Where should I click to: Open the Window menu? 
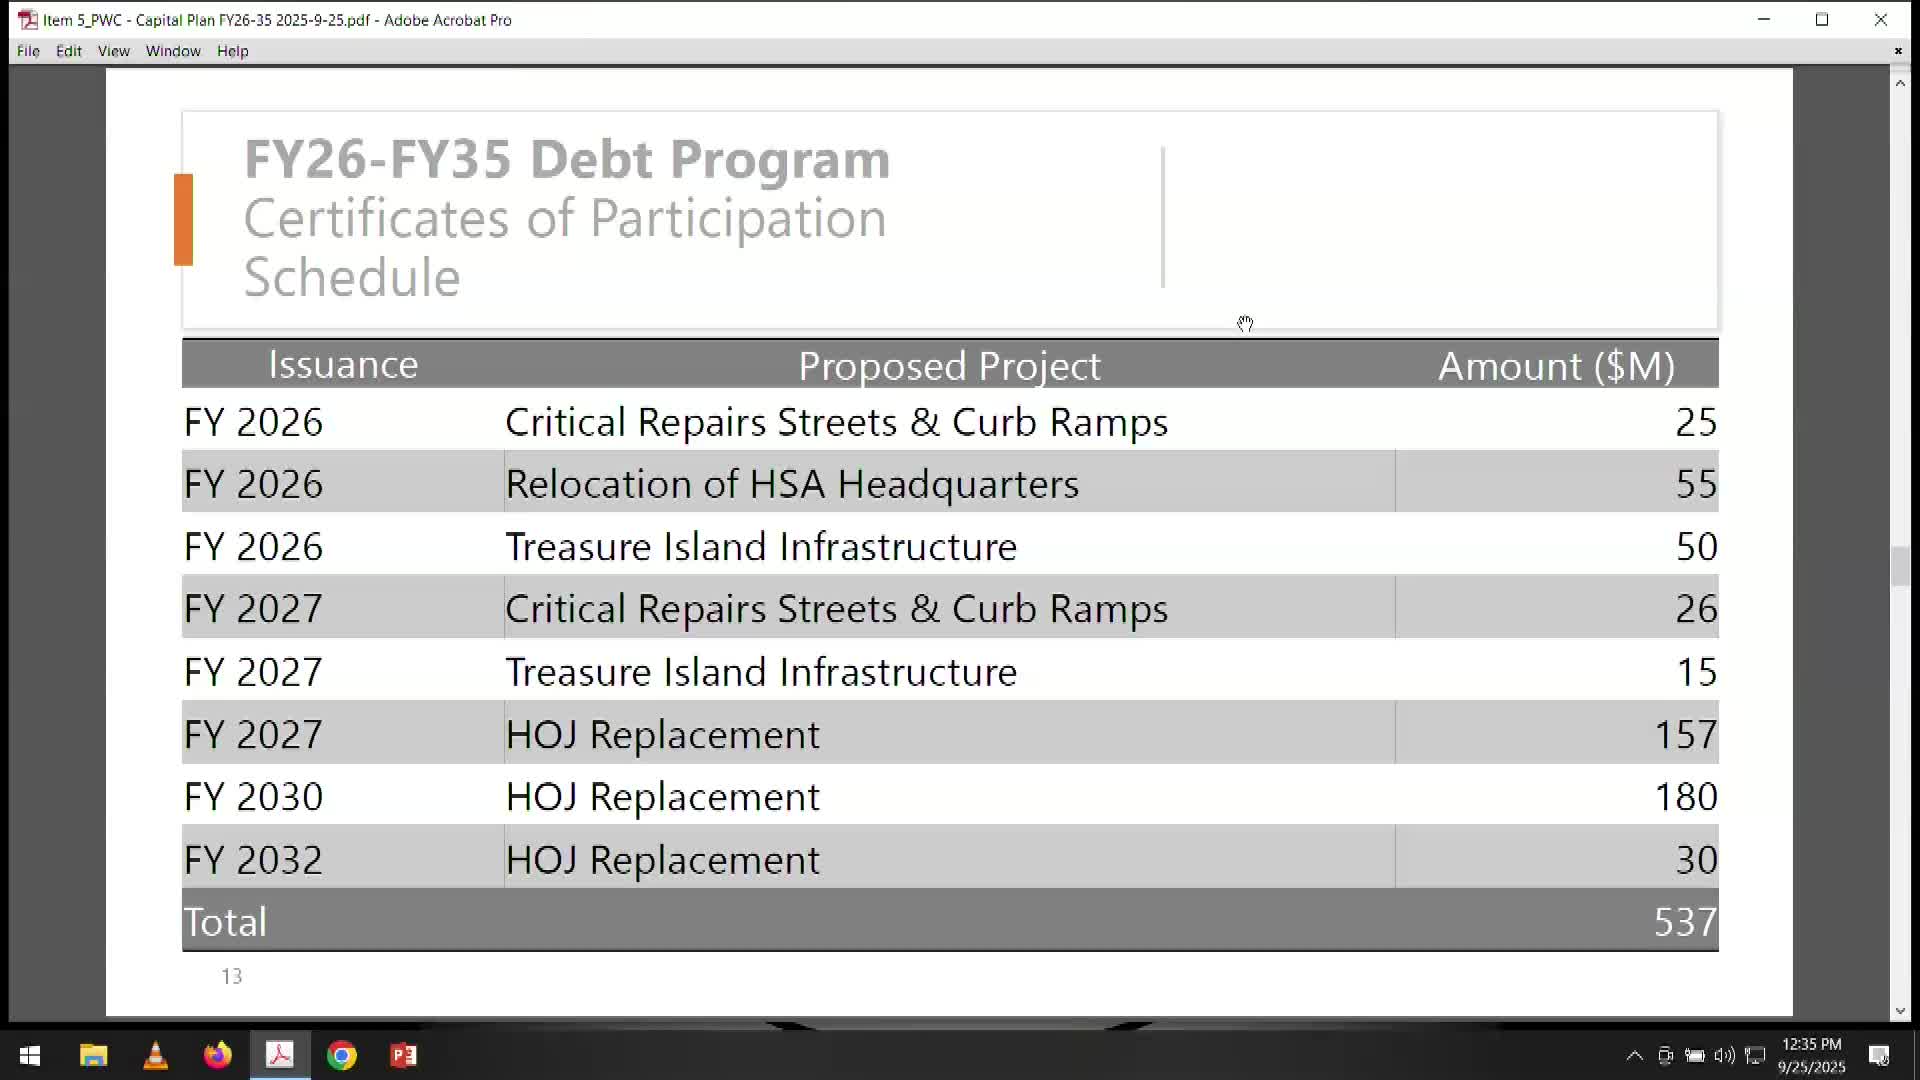pyautogui.click(x=173, y=51)
